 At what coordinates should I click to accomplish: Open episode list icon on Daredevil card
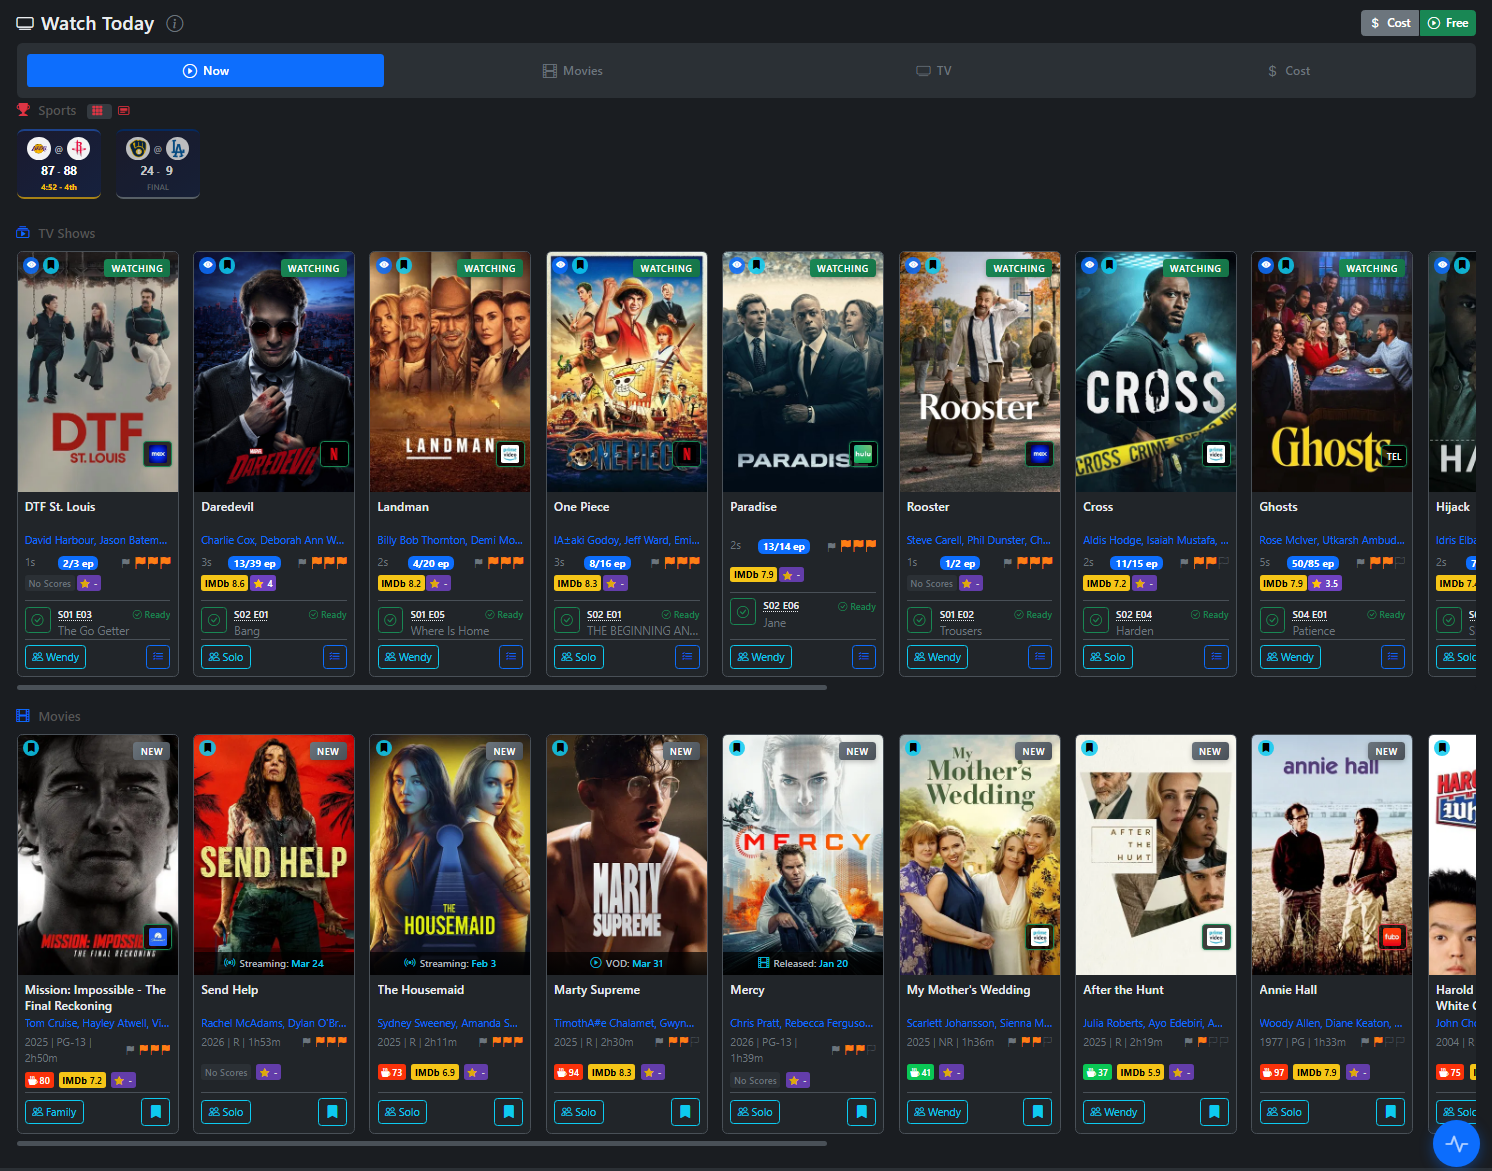coord(335,657)
